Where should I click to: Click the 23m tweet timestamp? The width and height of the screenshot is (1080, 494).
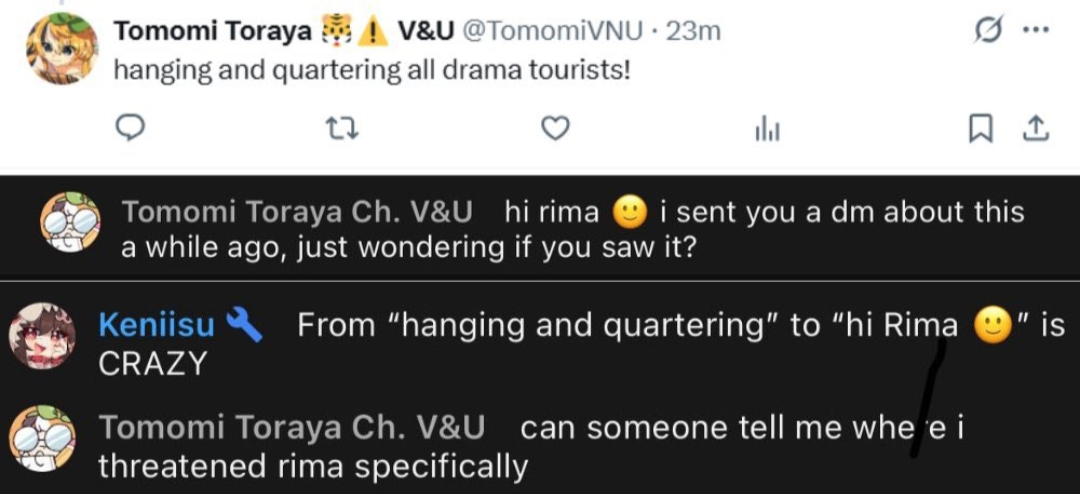[693, 31]
